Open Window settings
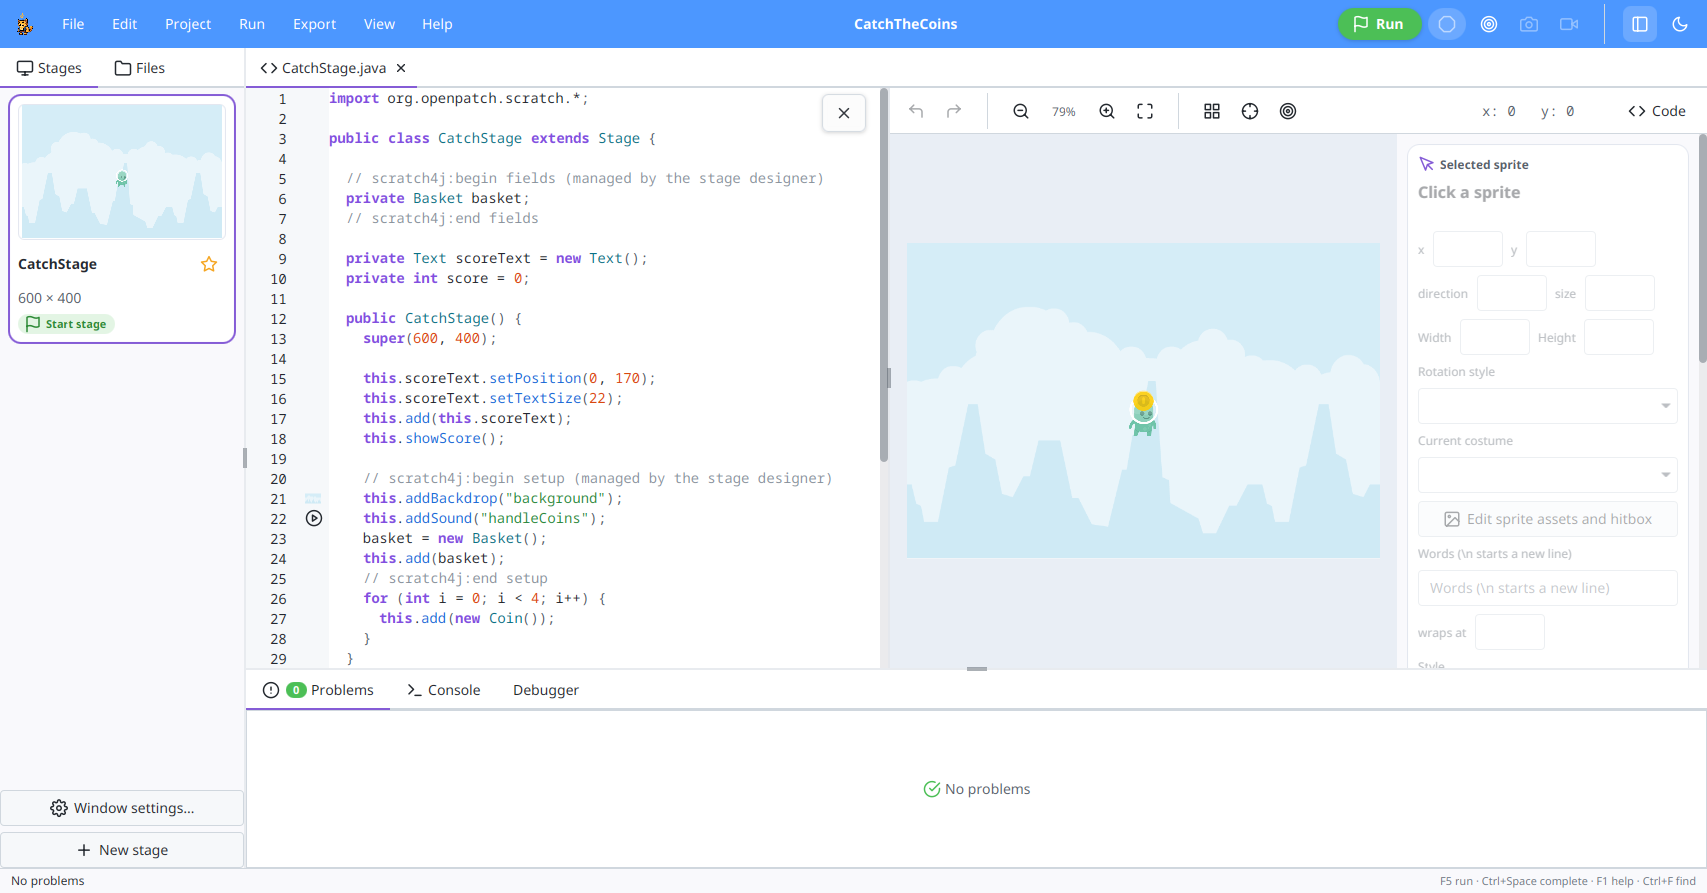This screenshot has height=893, width=1707. pyautogui.click(x=122, y=808)
